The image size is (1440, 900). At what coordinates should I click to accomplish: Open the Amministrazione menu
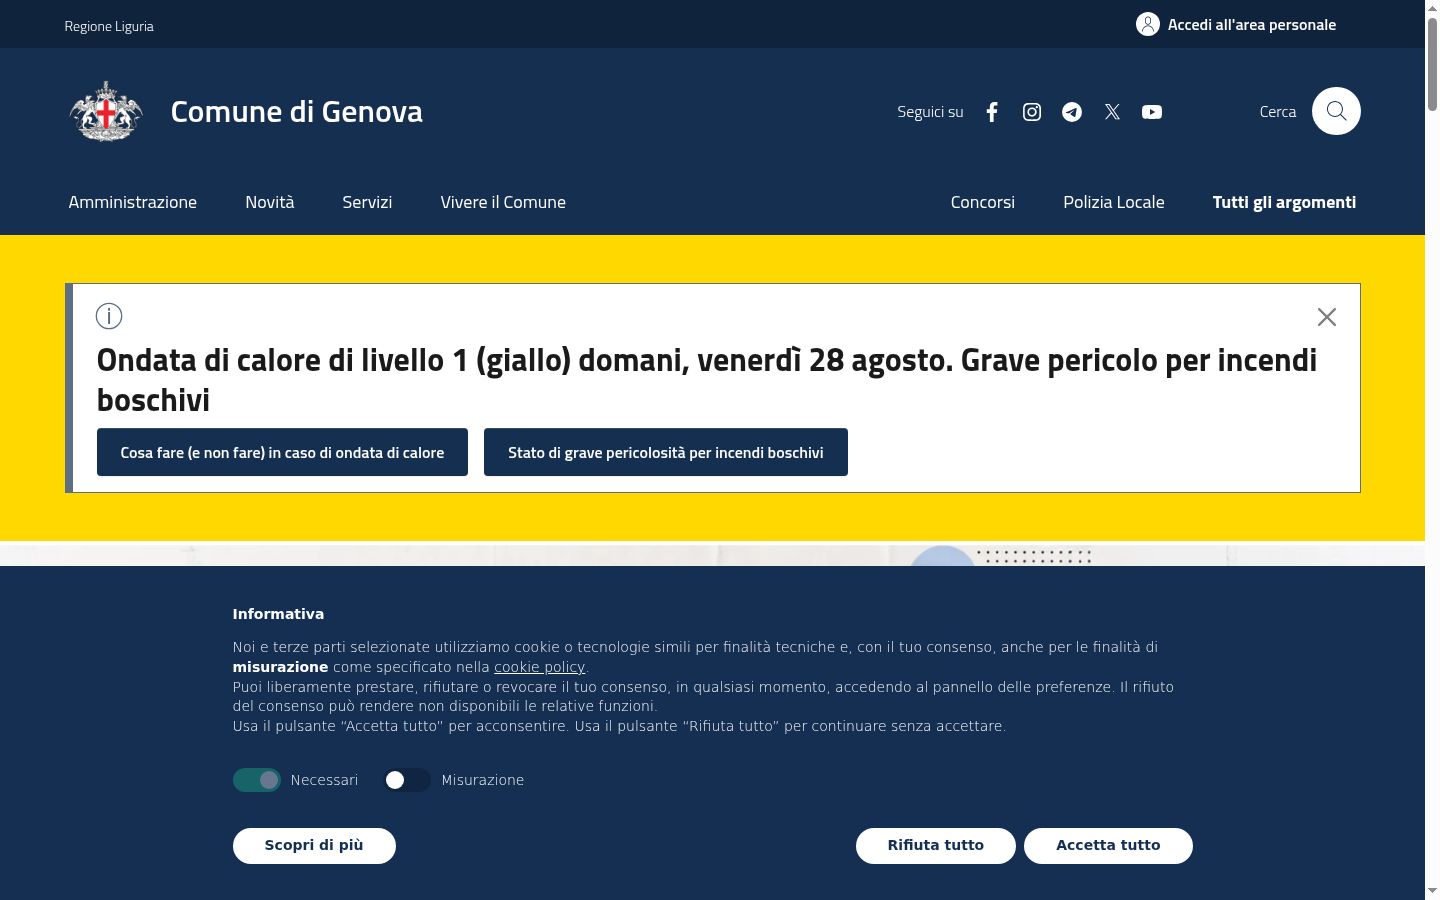click(133, 202)
